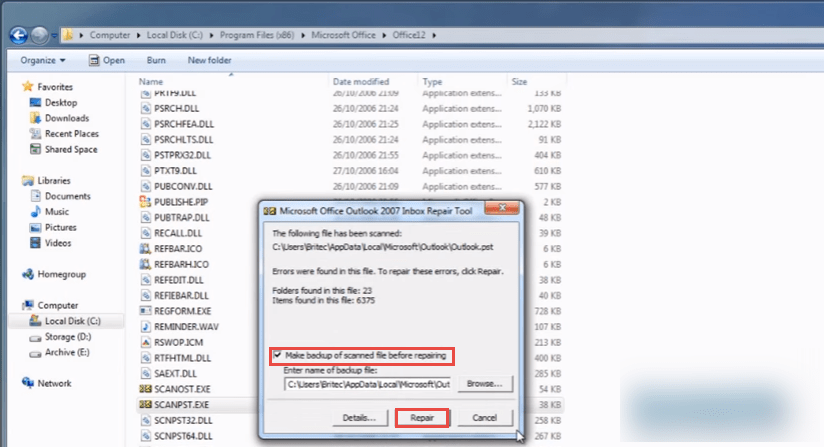
Task: Click the SCANPST.EXE file icon
Action: click(145, 404)
